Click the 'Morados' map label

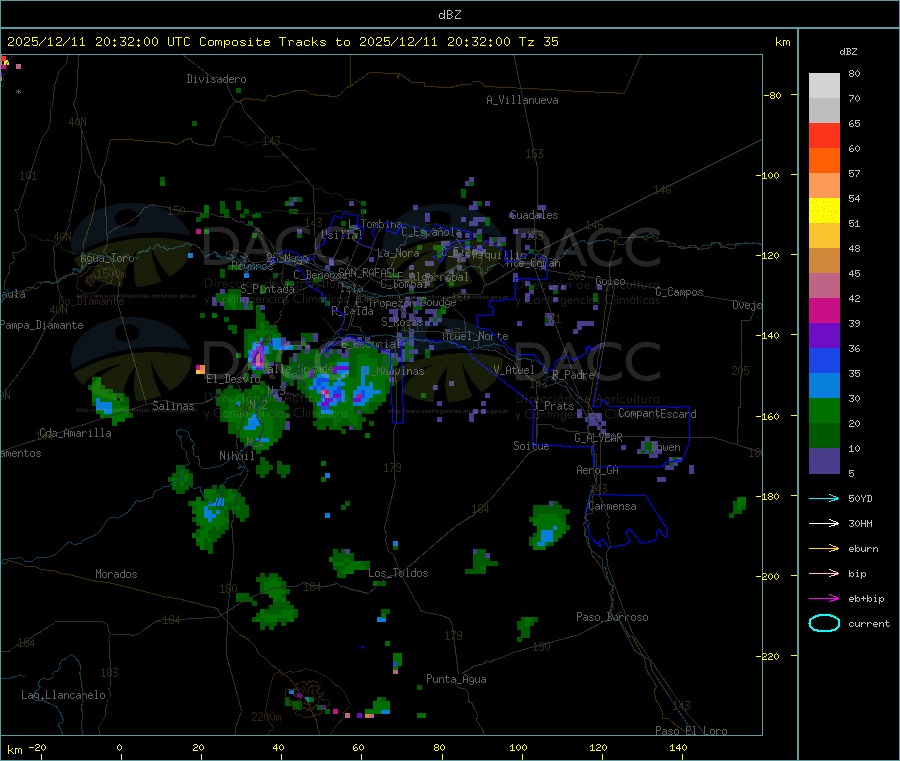[x=116, y=574]
